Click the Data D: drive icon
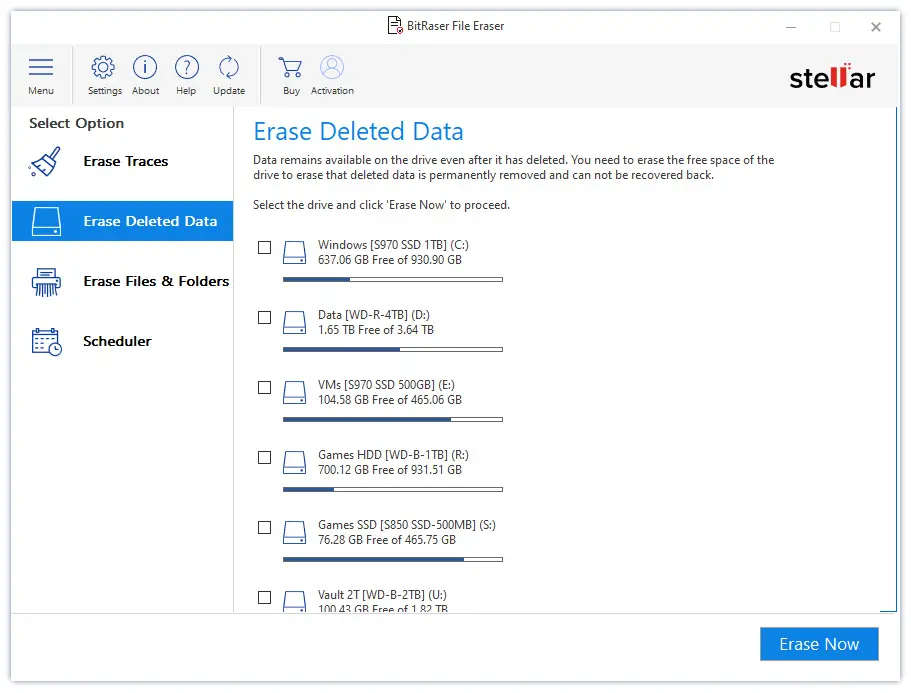Viewport: 911px width, 693px height. (x=295, y=322)
